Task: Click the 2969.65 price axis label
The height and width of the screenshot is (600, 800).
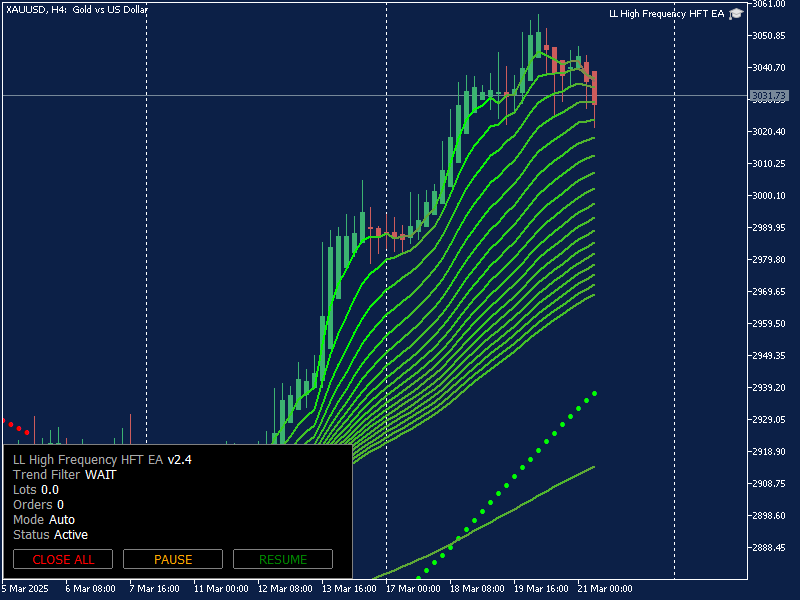Action: click(769, 291)
